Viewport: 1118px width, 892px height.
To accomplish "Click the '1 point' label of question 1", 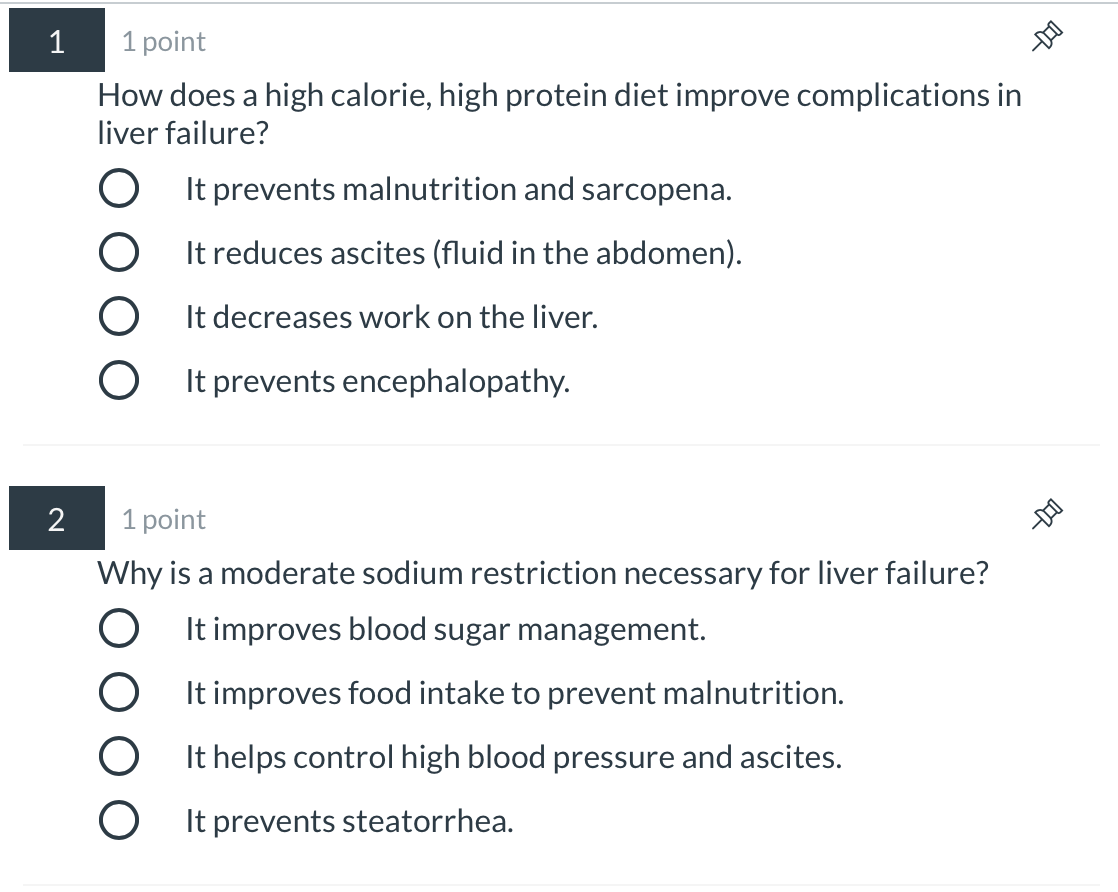I will tap(164, 42).
